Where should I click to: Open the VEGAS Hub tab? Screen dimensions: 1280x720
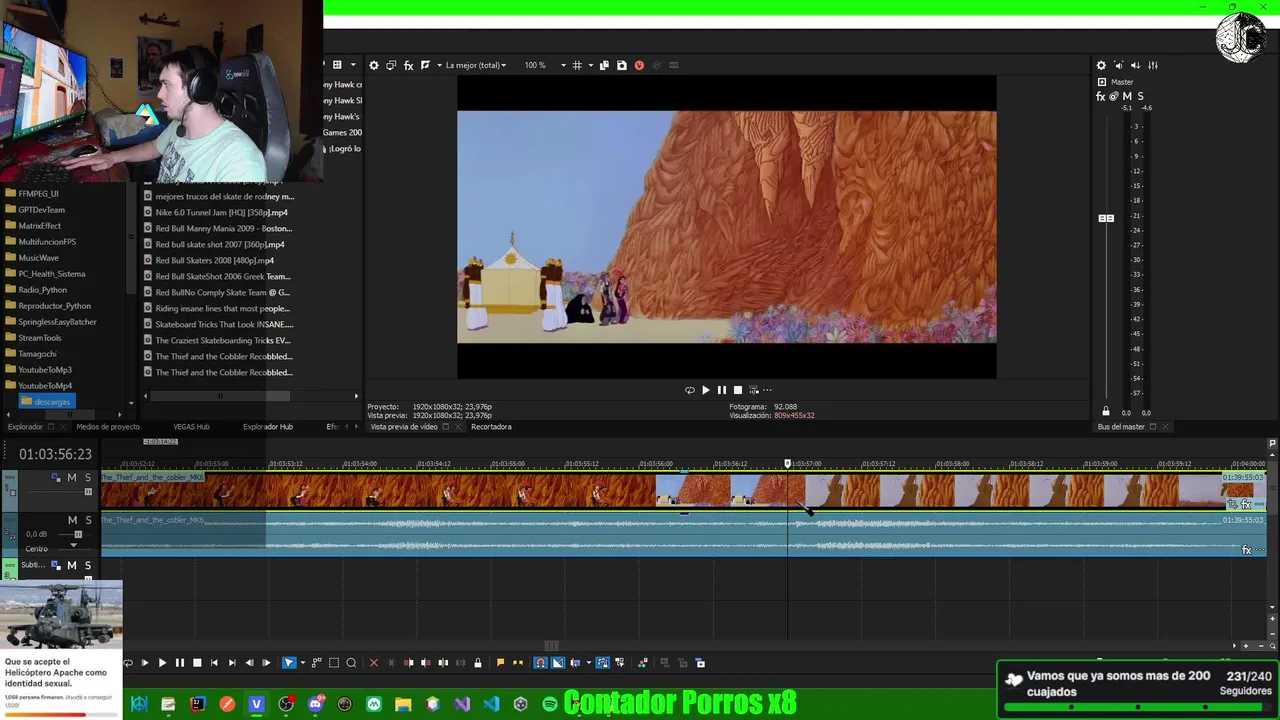191,427
